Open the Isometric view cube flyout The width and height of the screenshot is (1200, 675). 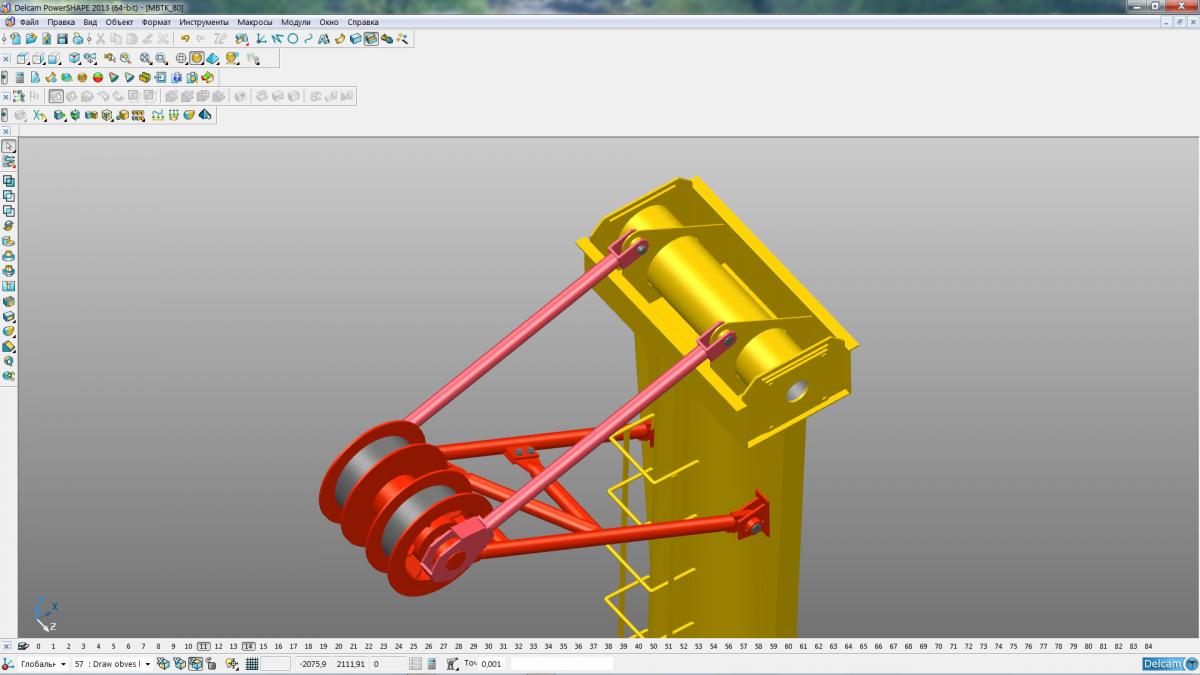click(x=75, y=59)
